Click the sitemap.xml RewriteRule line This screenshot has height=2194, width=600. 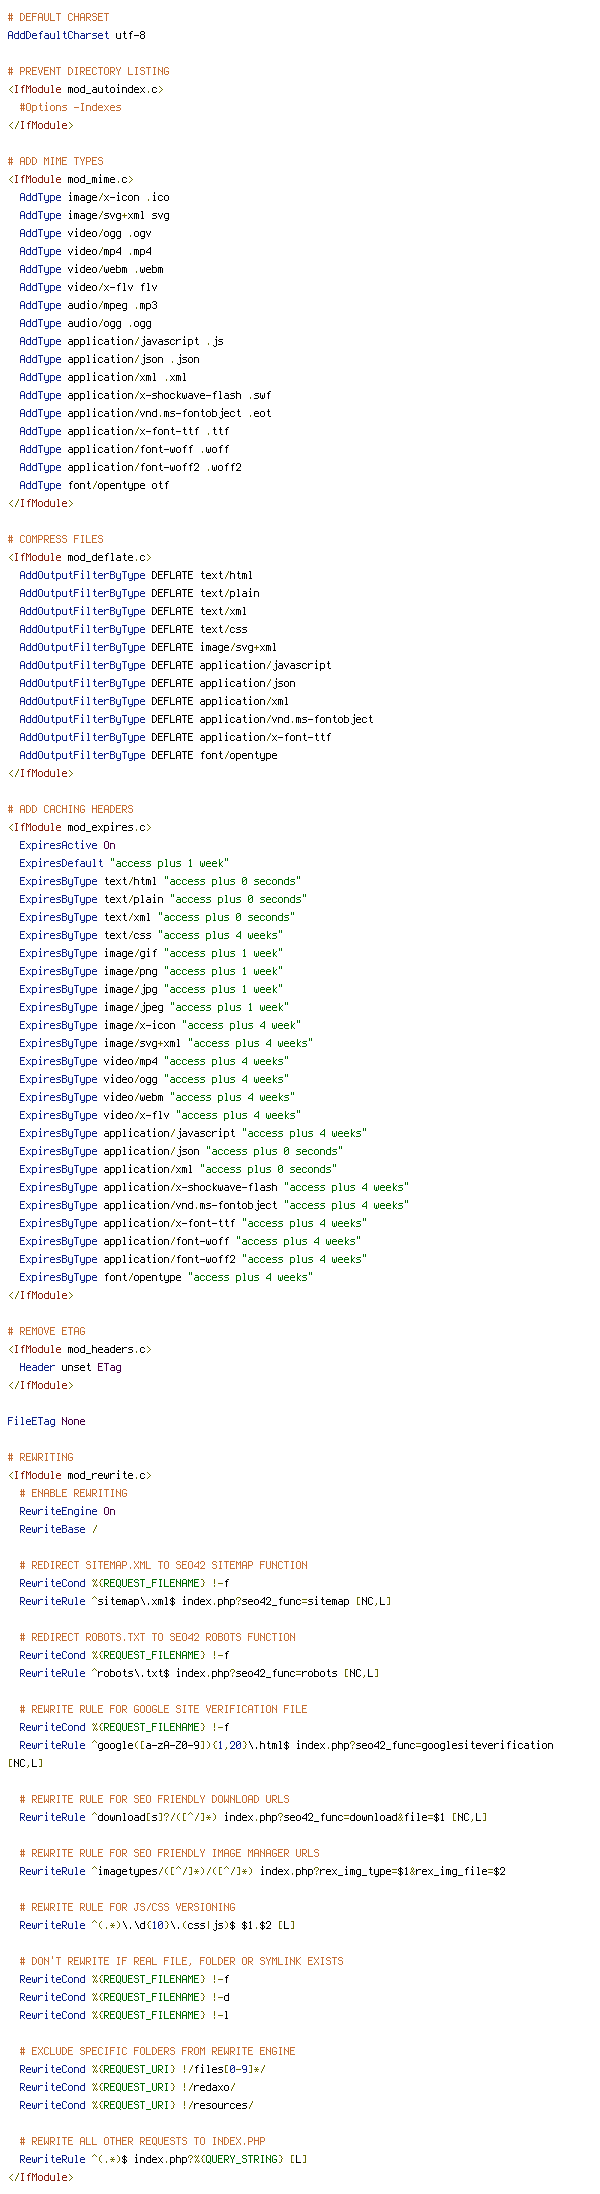(205, 1601)
